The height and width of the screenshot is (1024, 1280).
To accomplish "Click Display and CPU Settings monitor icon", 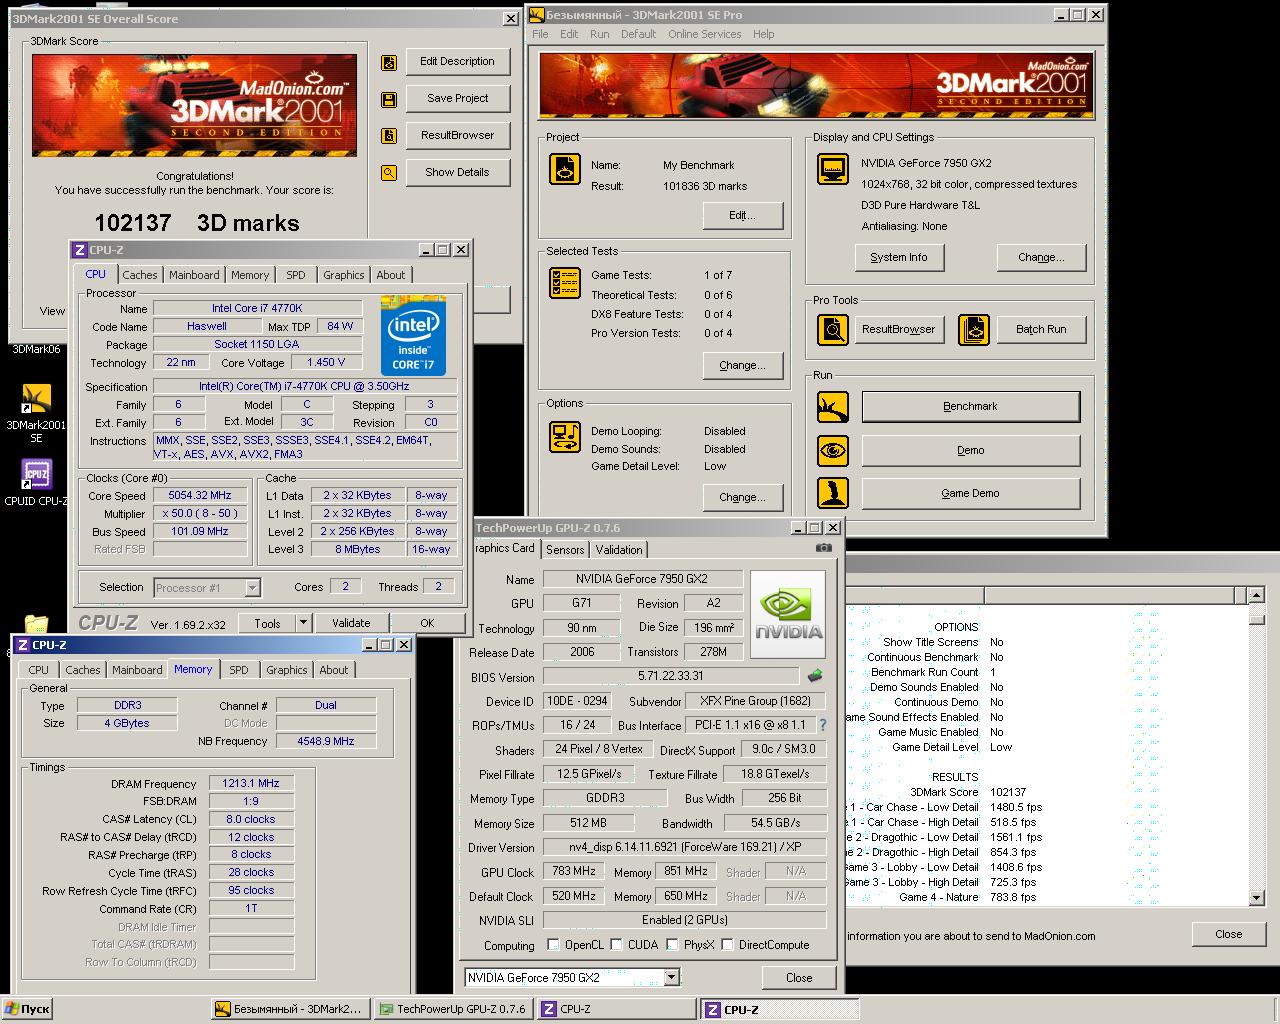I will (x=833, y=169).
